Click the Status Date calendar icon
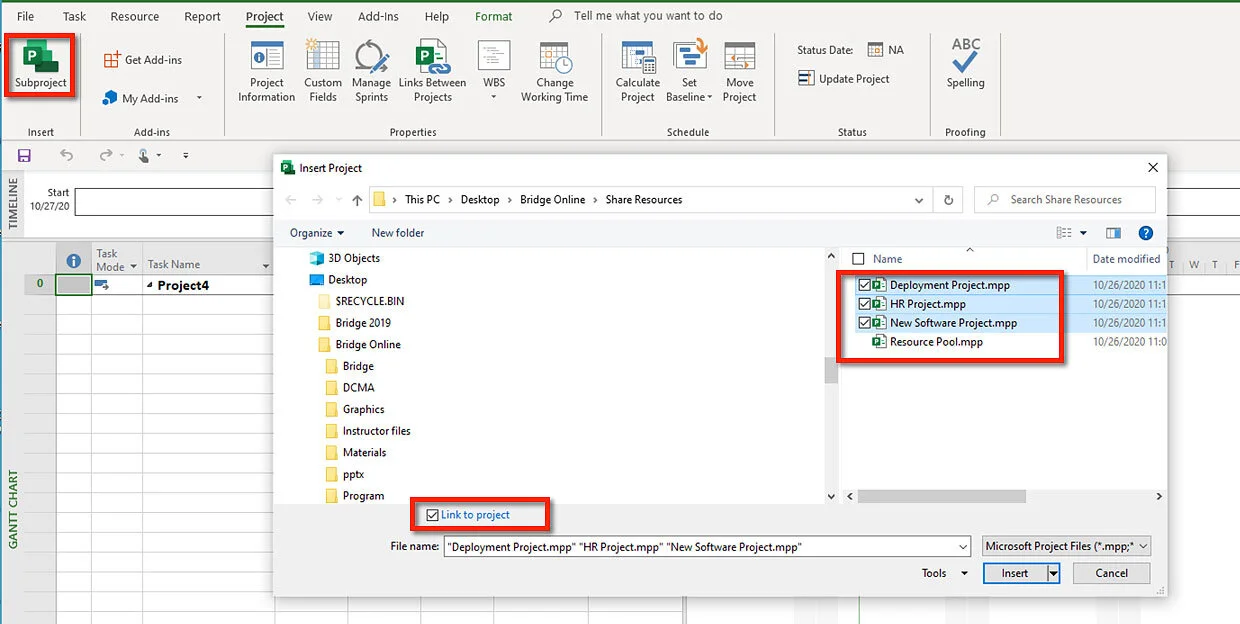This screenshot has width=1240, height=624. pyautogui.click(x=875, y=50)
